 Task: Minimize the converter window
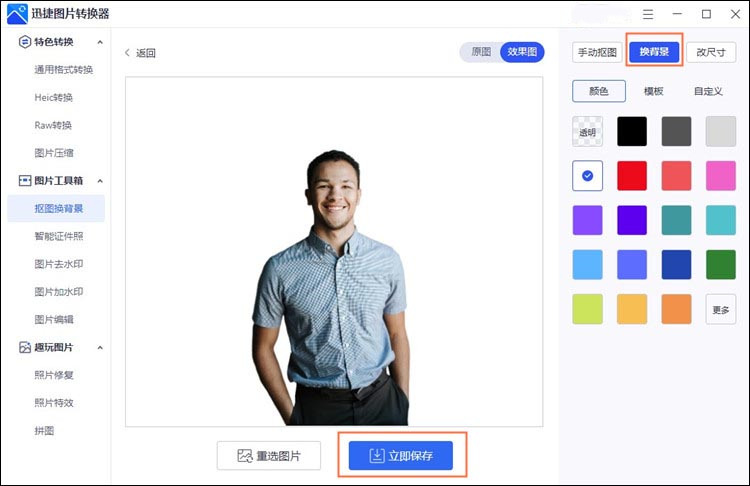coord(677,14)
